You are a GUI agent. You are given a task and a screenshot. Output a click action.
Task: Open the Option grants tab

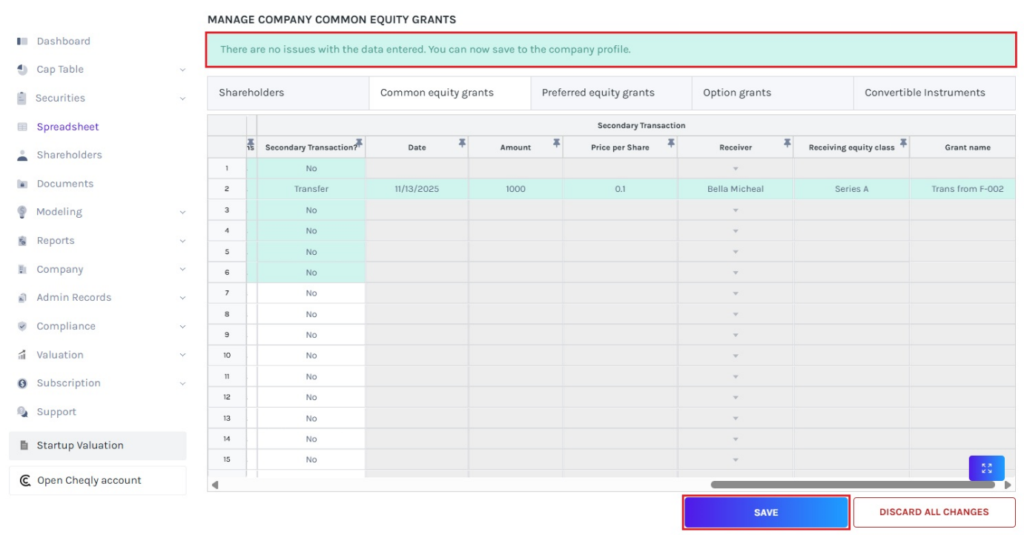pos(737,93)
